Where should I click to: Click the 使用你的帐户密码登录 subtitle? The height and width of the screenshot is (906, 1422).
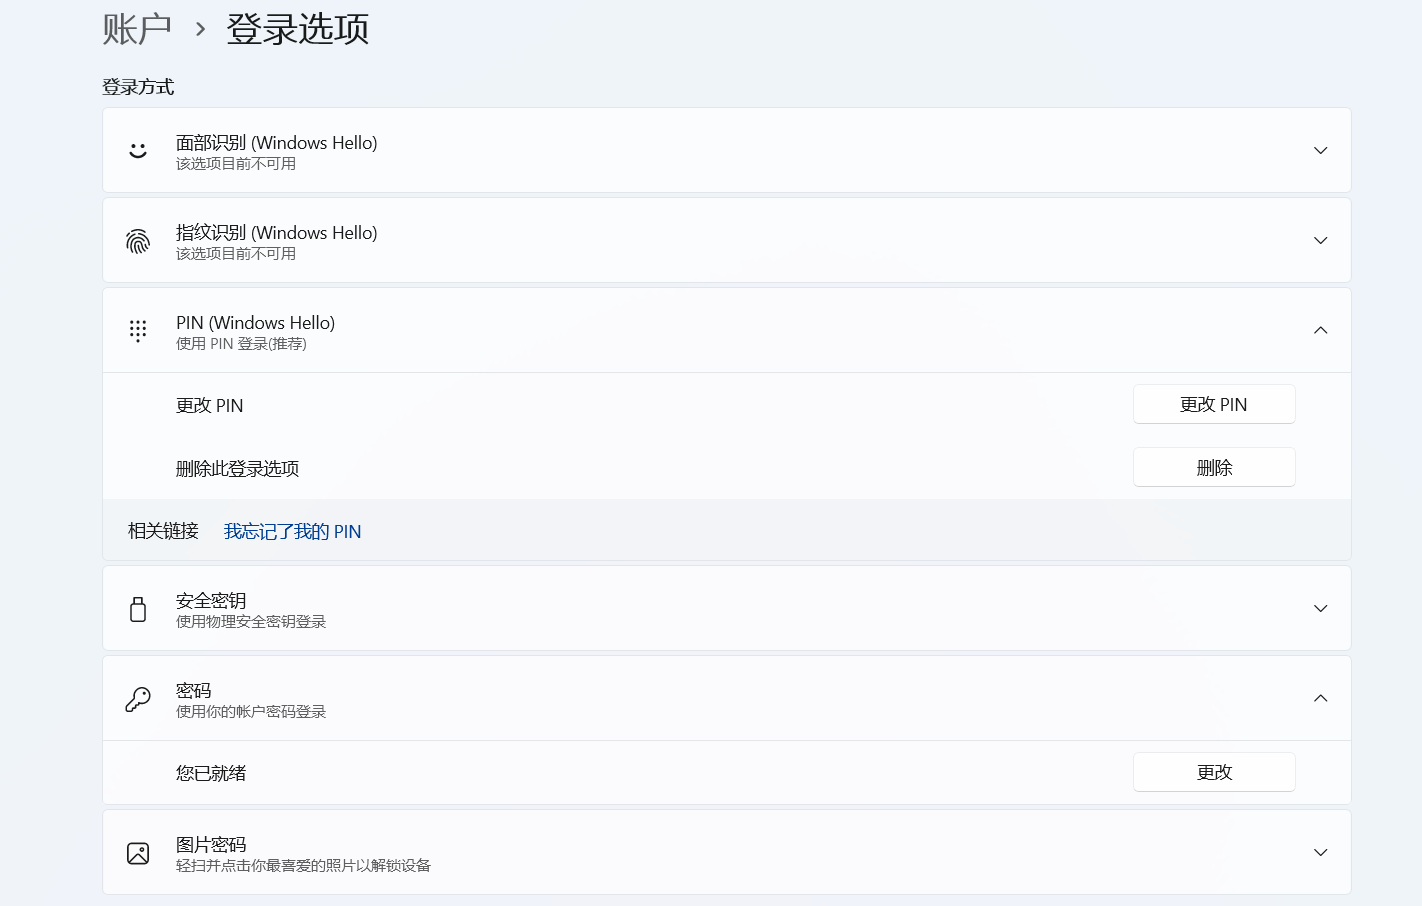click(x=251, y=712)
